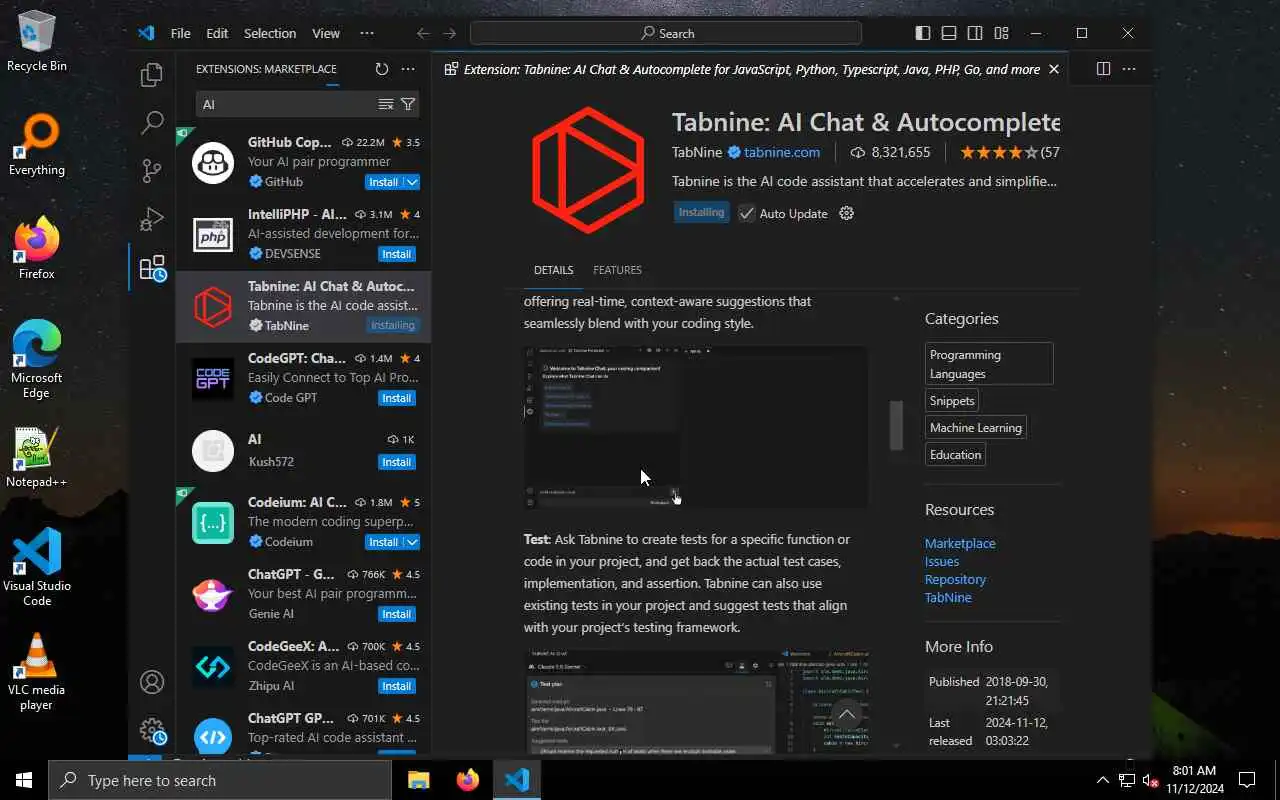Image resolution: width=1280 pixels, height=800 pixels.
Task: Split the editor to the right
Action: (x=1103, y=69)
